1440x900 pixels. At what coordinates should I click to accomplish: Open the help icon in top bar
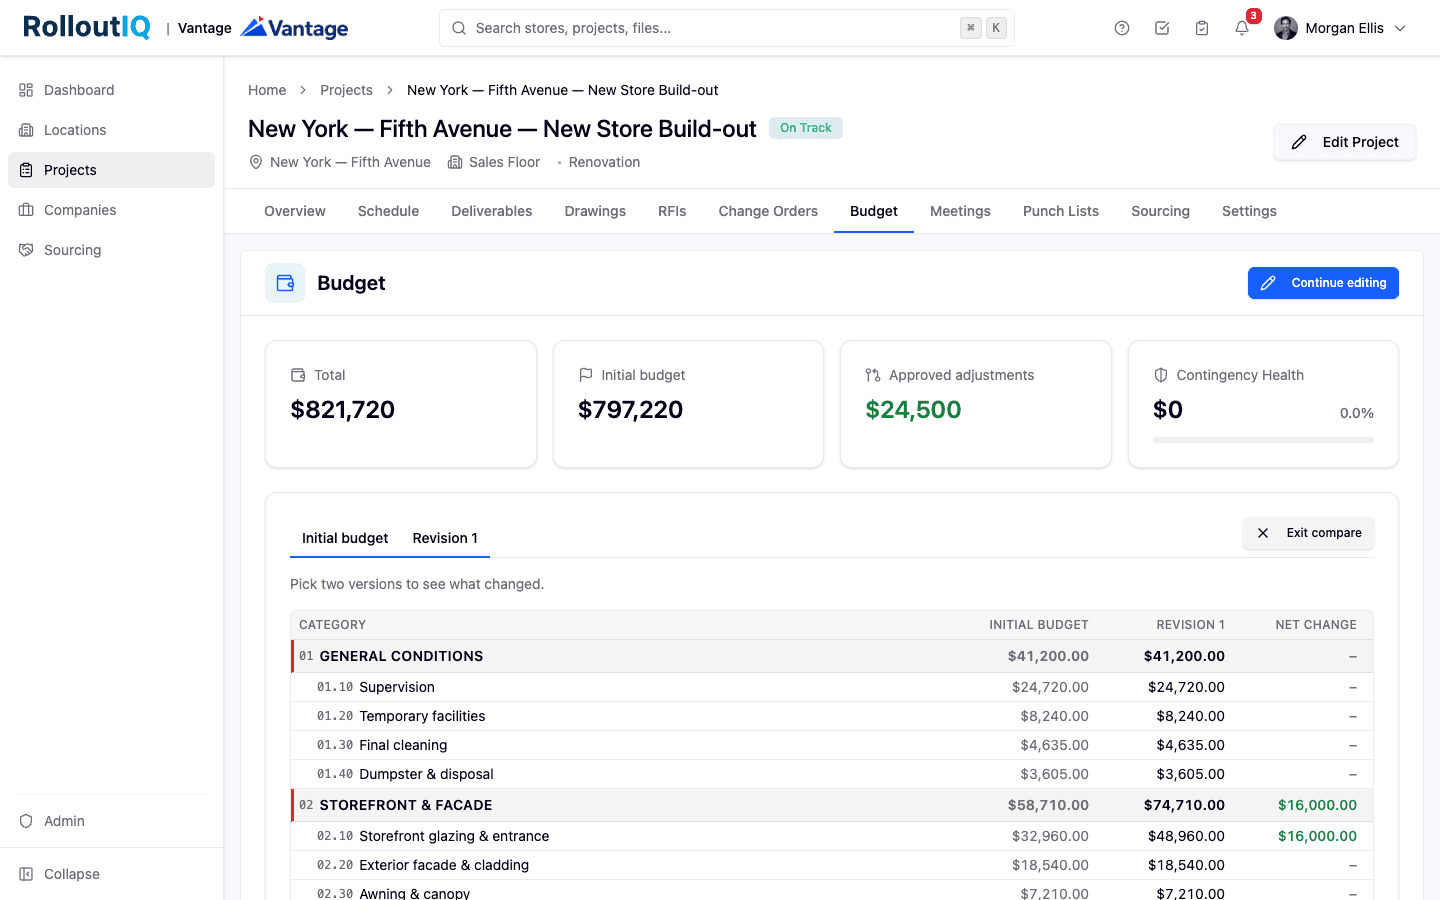pos(1122,28)
